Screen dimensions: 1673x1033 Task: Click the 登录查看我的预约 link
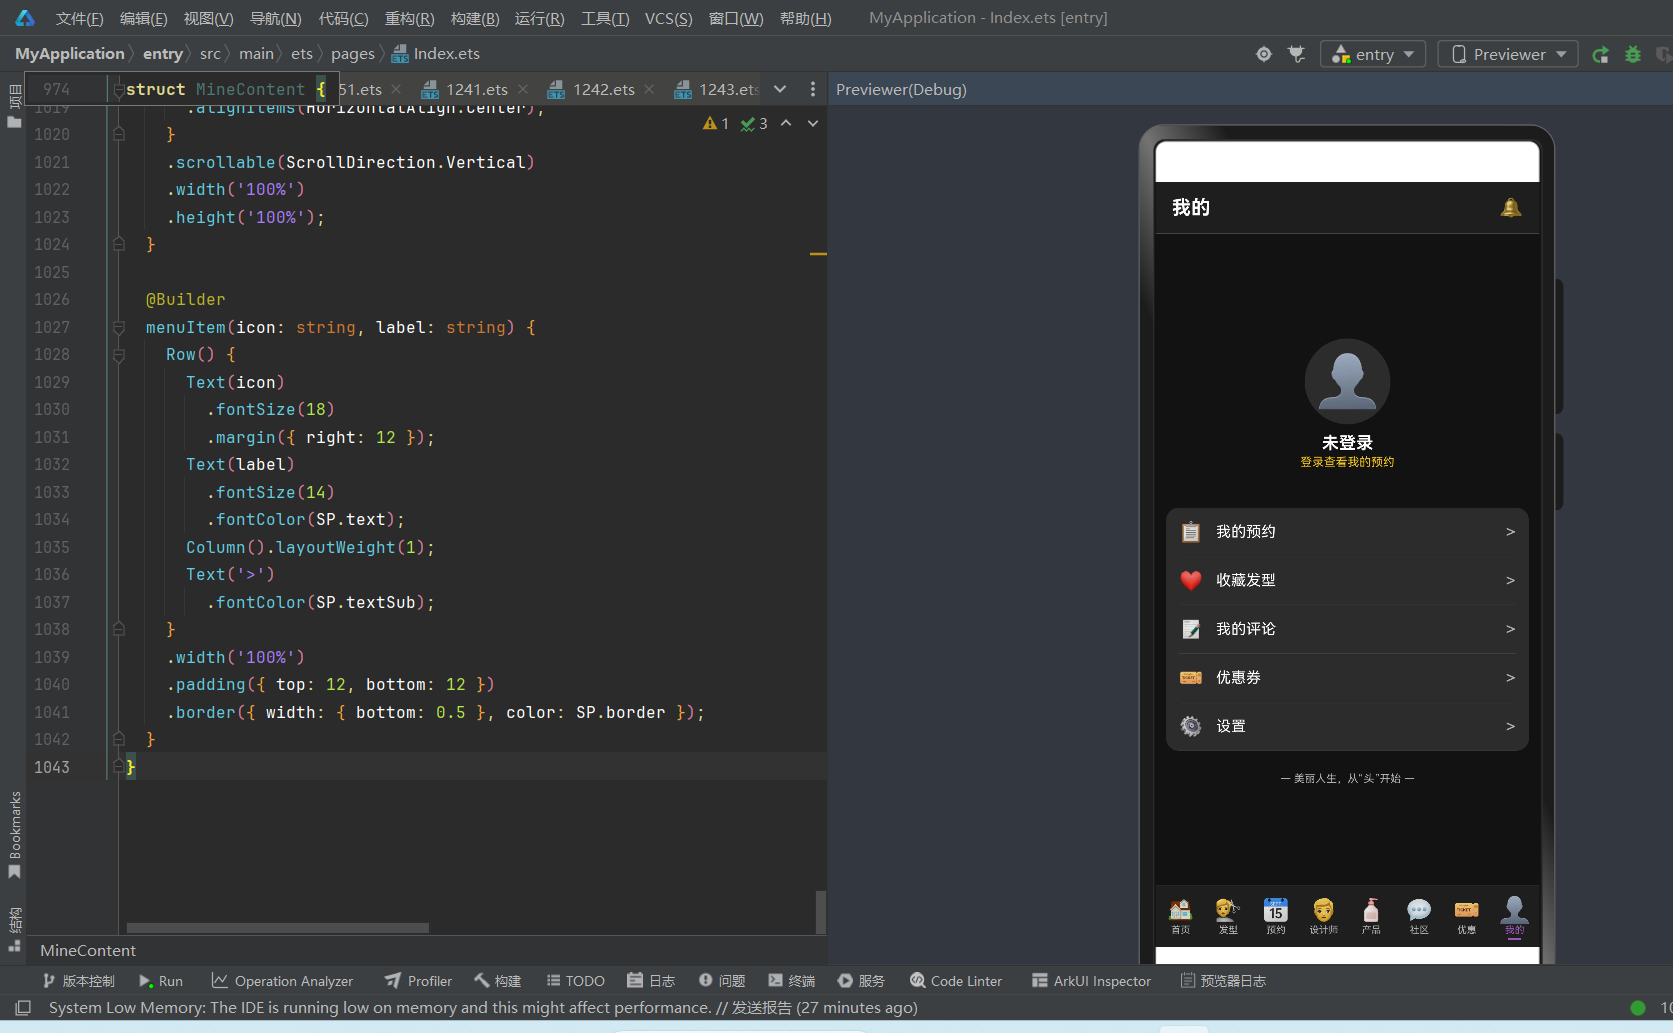pos(1347,462)
